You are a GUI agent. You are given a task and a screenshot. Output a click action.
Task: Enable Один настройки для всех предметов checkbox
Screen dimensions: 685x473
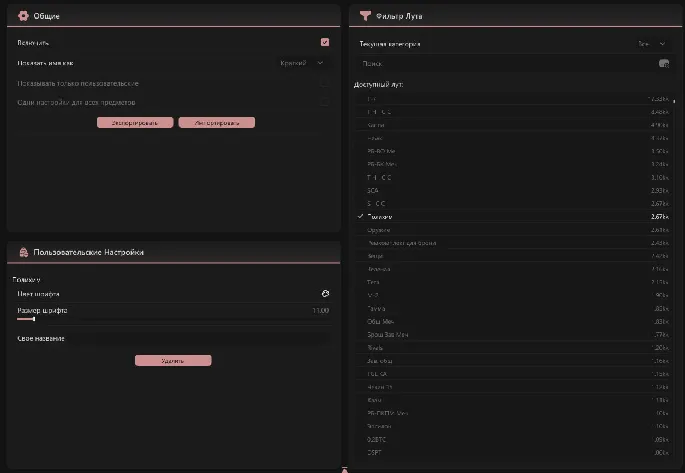(325, 103)
